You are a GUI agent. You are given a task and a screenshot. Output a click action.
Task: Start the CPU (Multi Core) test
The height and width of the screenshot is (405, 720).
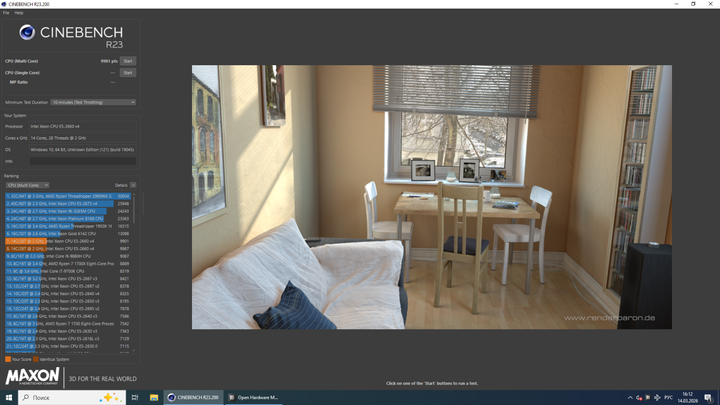coord(128,61)
